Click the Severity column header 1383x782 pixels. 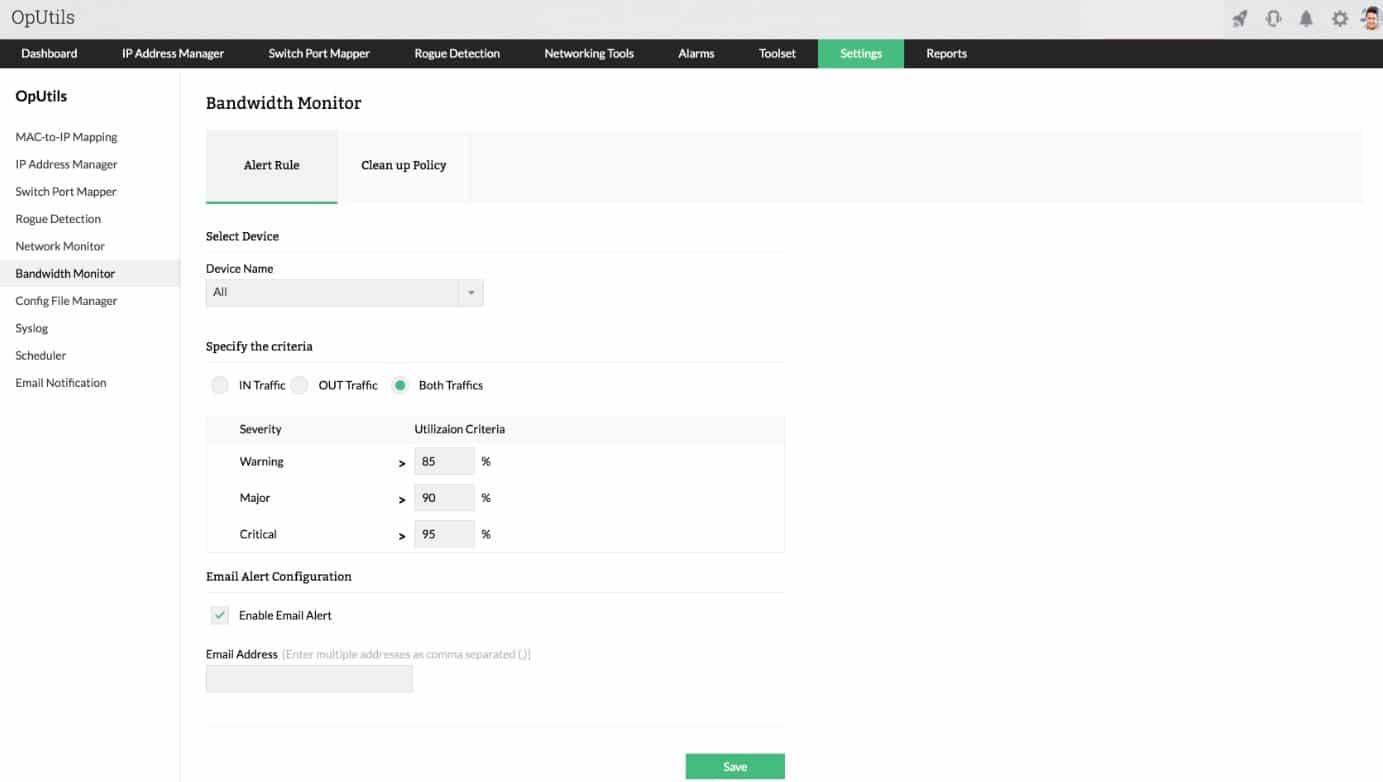(x=260, y=429)
